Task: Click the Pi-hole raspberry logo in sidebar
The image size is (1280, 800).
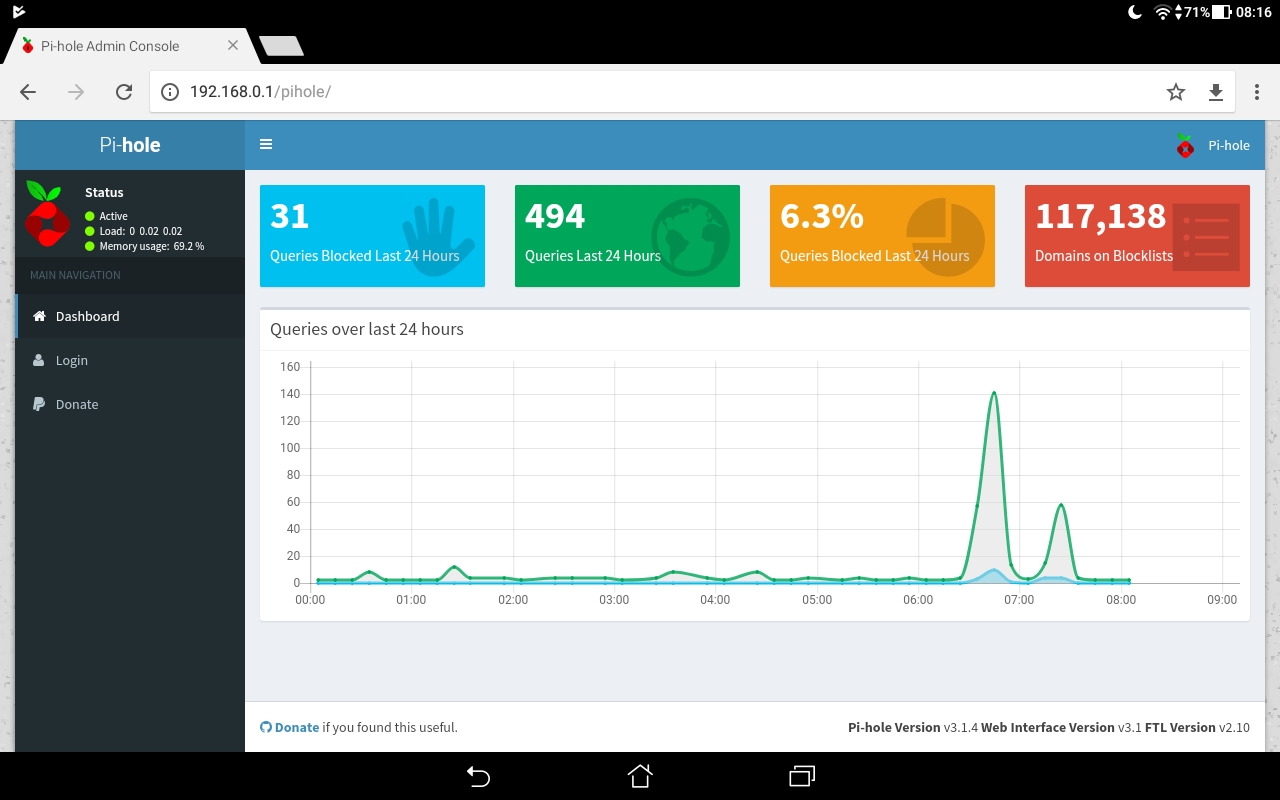Action: click(47, 214)
